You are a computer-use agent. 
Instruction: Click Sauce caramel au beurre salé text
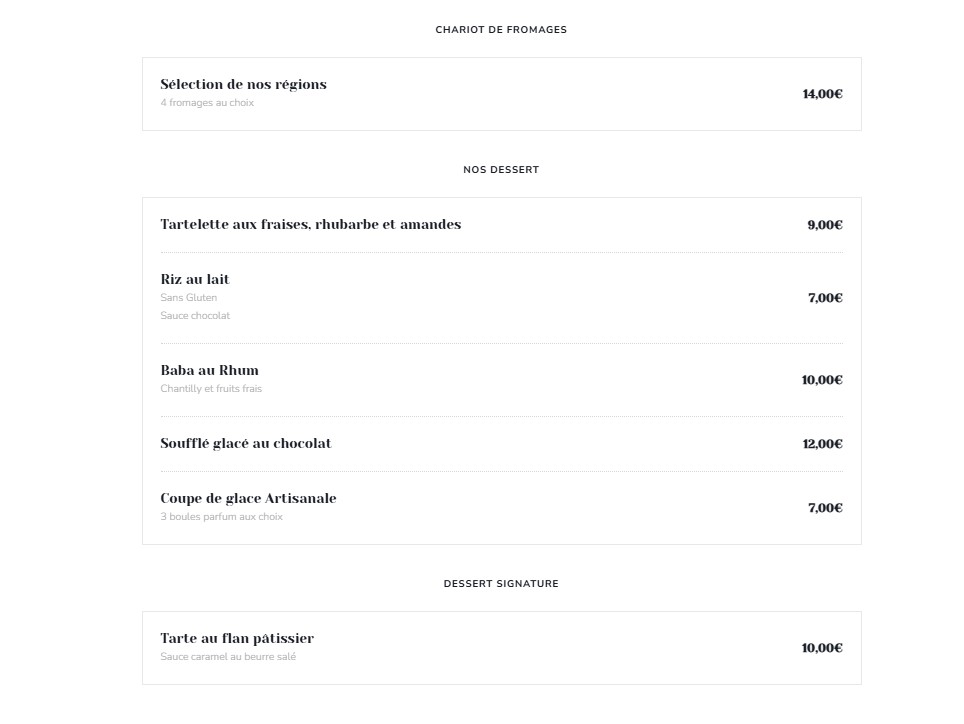pyautogui.click(x=228, y=656)
